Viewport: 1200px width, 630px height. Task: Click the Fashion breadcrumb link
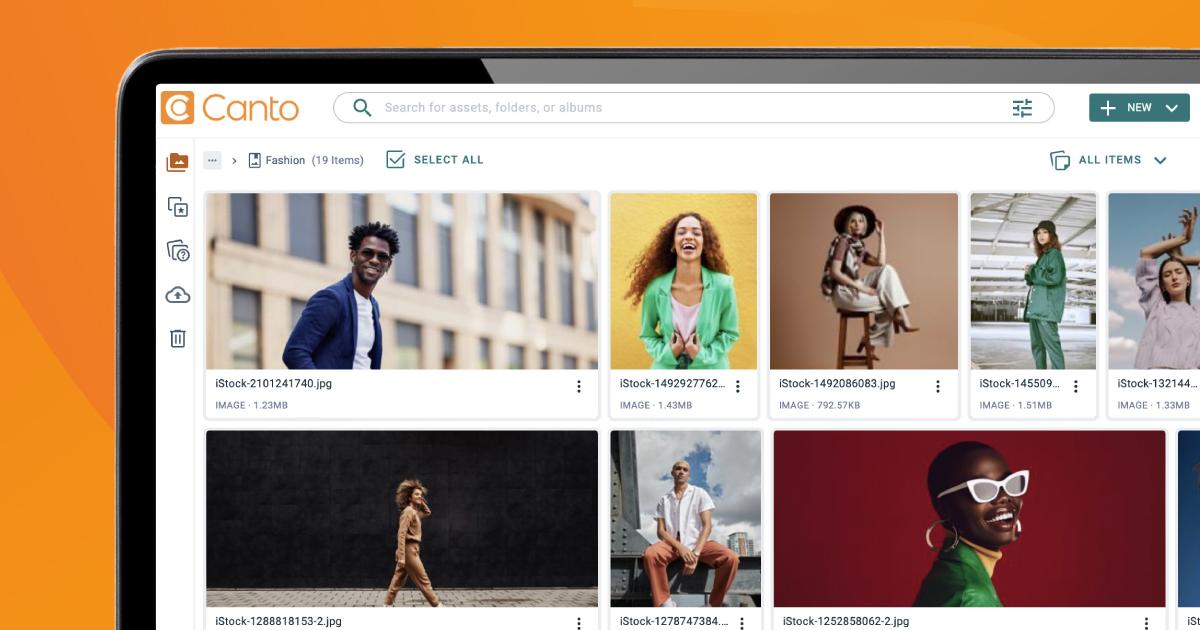coord(285,160)
